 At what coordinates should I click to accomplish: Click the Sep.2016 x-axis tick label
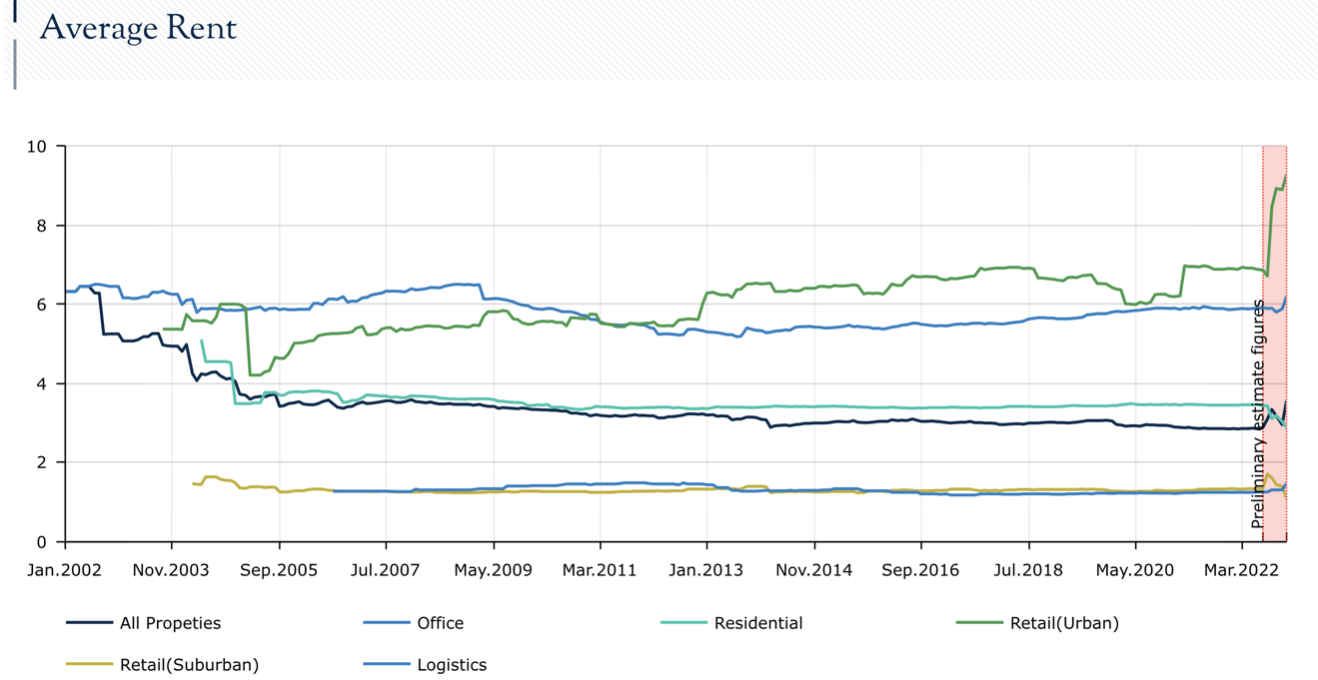tap(921, 571)
